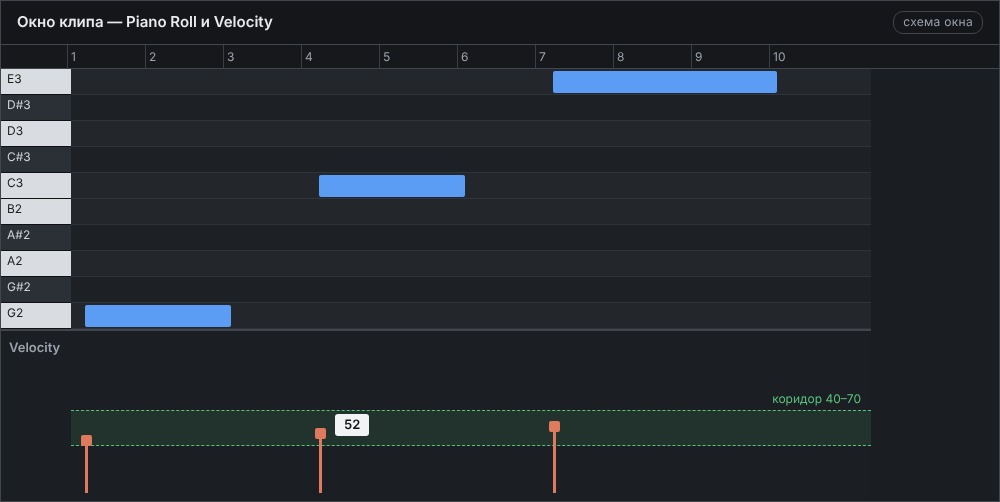
Task: Click the D3 piano key
Action: (x=36, y=134)
